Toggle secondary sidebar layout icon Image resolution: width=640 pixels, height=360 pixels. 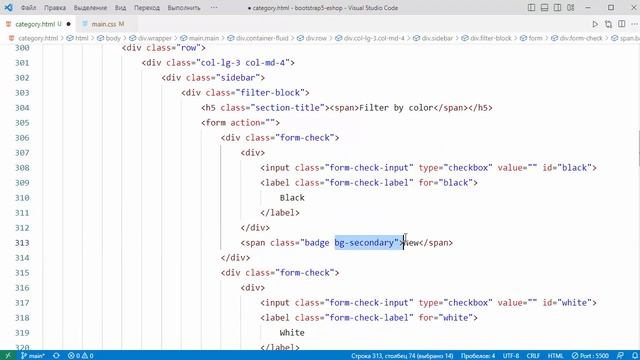[558, 8]
